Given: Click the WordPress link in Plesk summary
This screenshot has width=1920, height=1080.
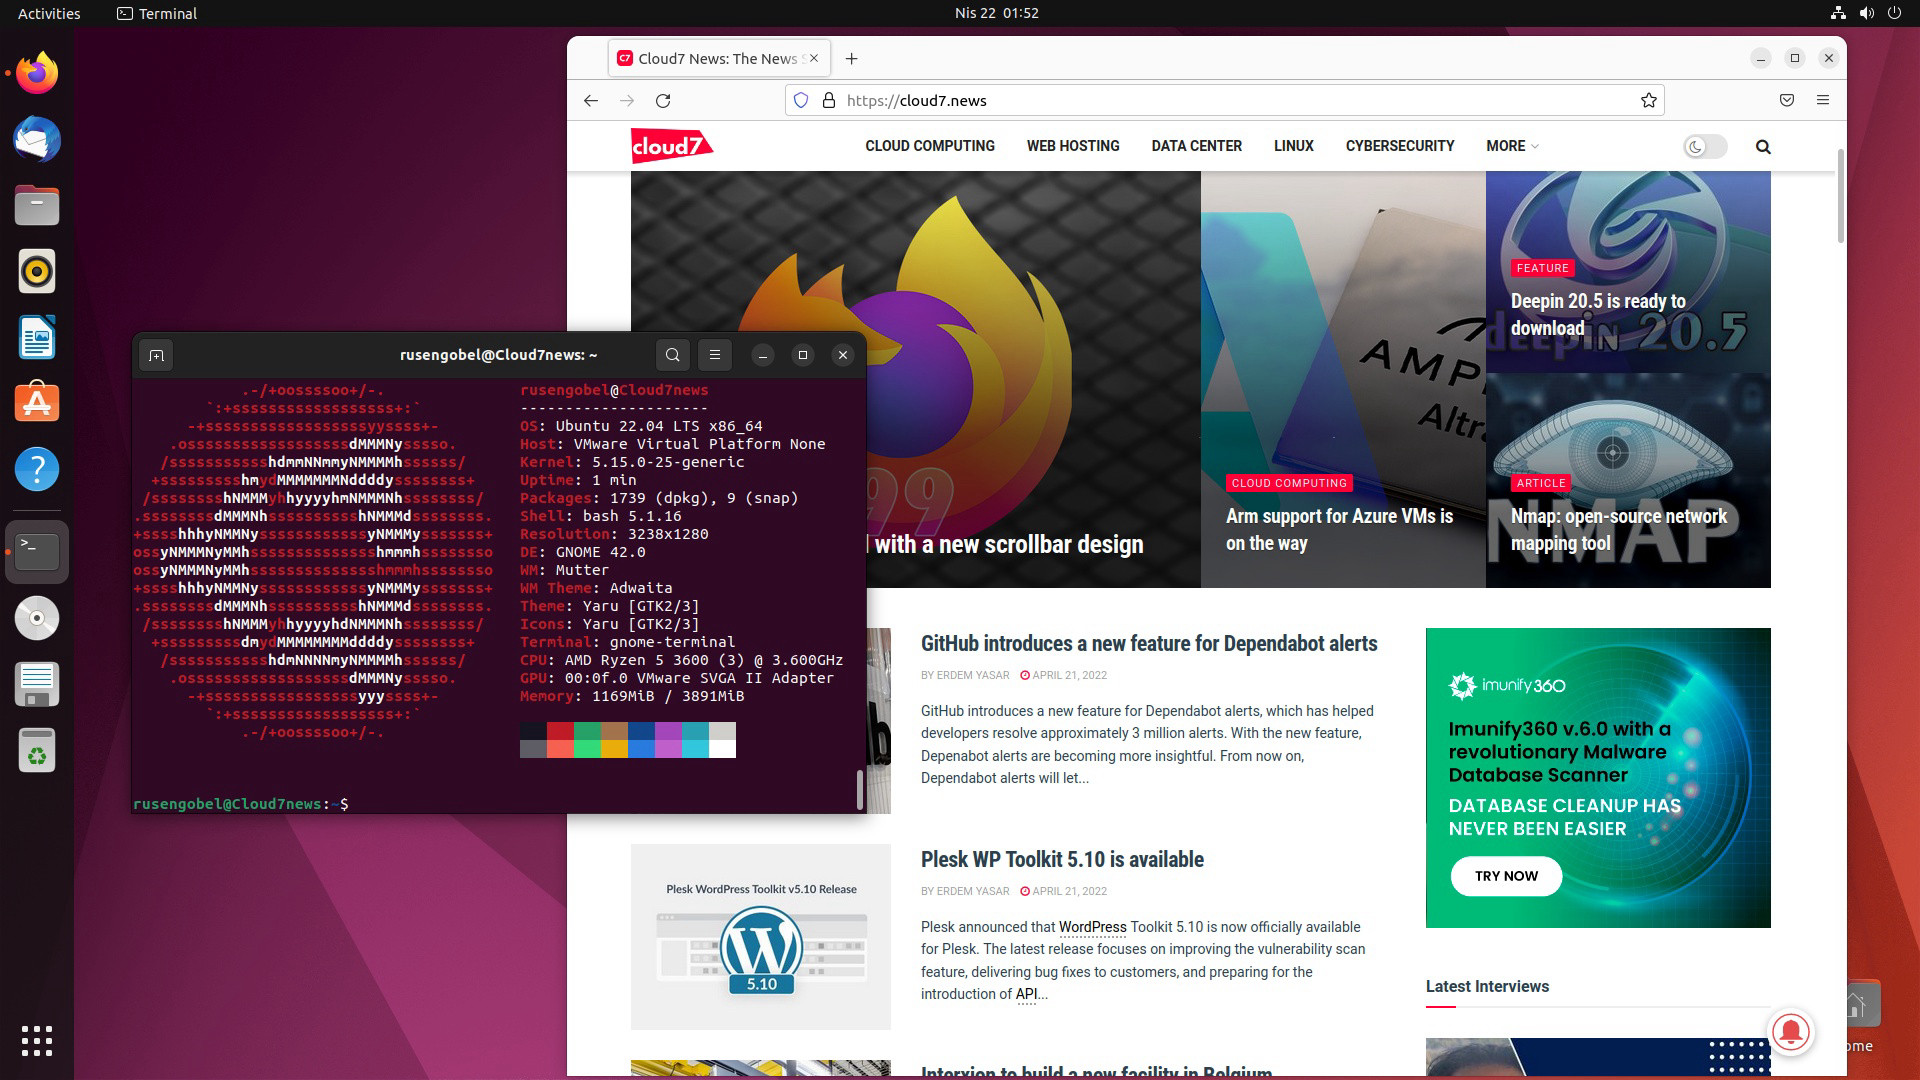Looking at the screenshot, I should click(1092, 927).
